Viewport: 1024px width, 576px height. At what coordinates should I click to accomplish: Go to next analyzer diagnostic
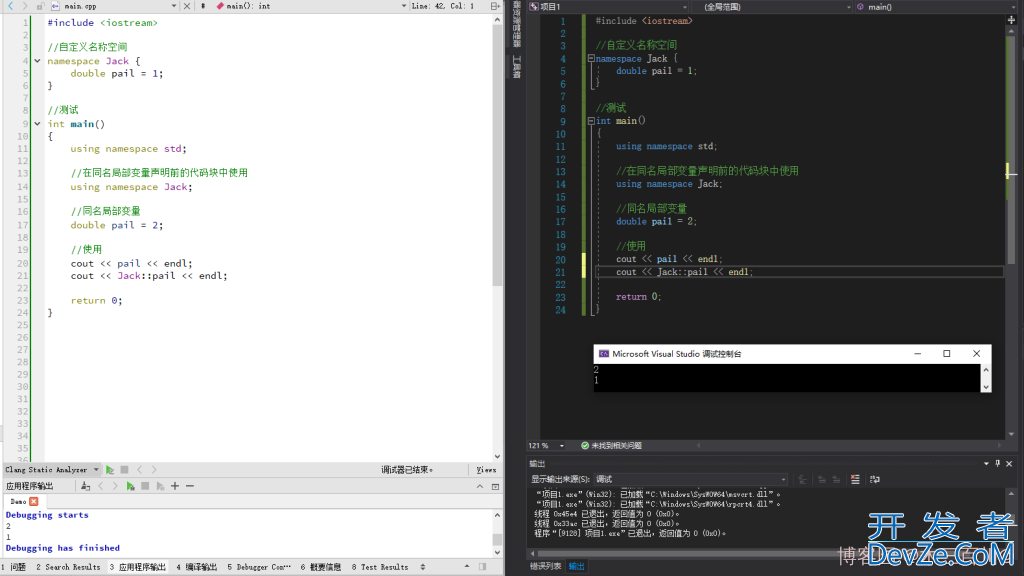[x=153, y=470]
